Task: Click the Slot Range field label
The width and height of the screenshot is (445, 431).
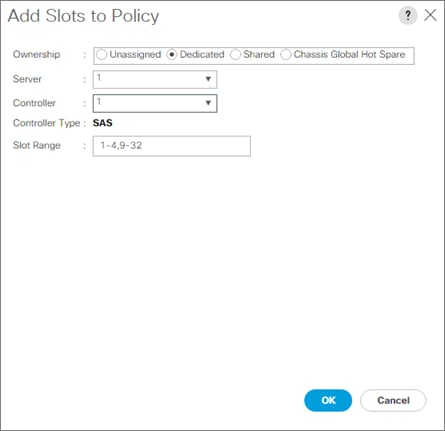Action: pos(37,145)
